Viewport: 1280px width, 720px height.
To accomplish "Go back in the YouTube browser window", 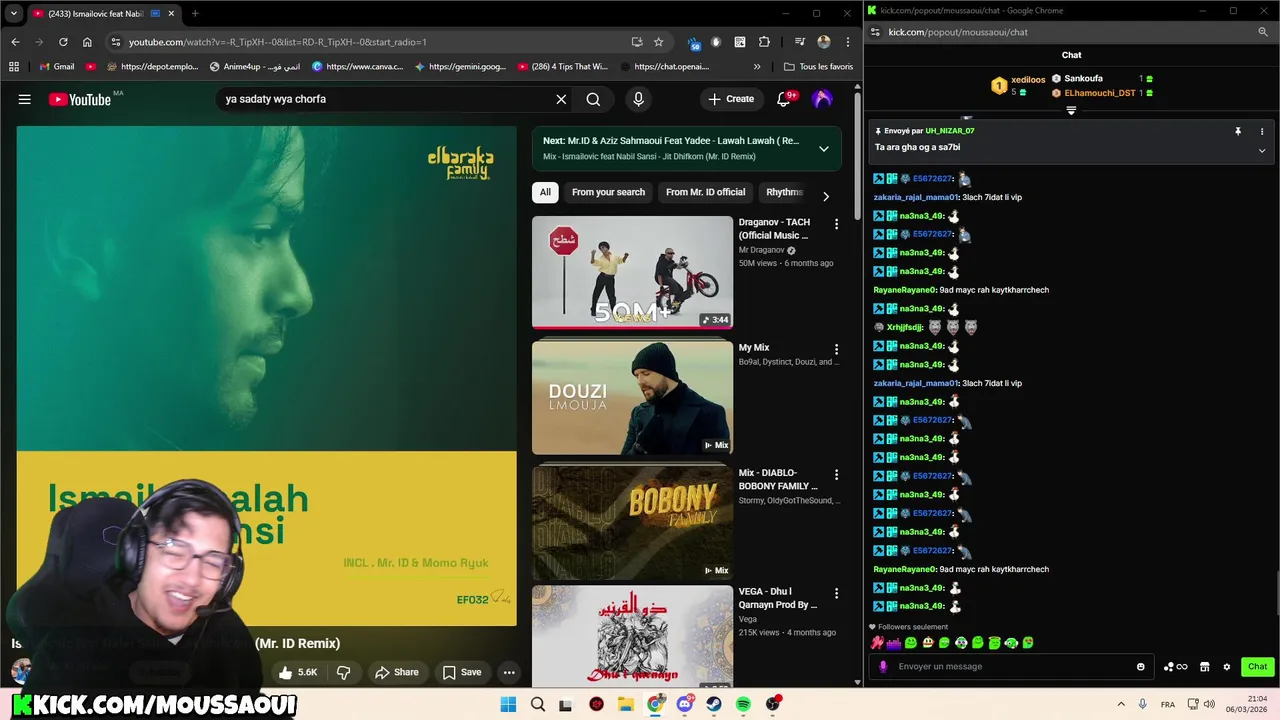I will (x=15, y=42).
